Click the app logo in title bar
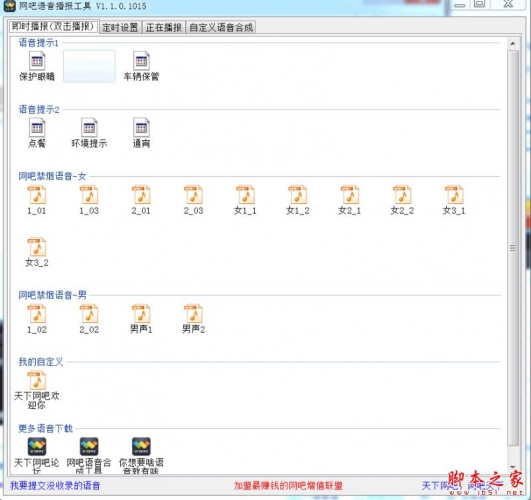 (x=9, y=6)
